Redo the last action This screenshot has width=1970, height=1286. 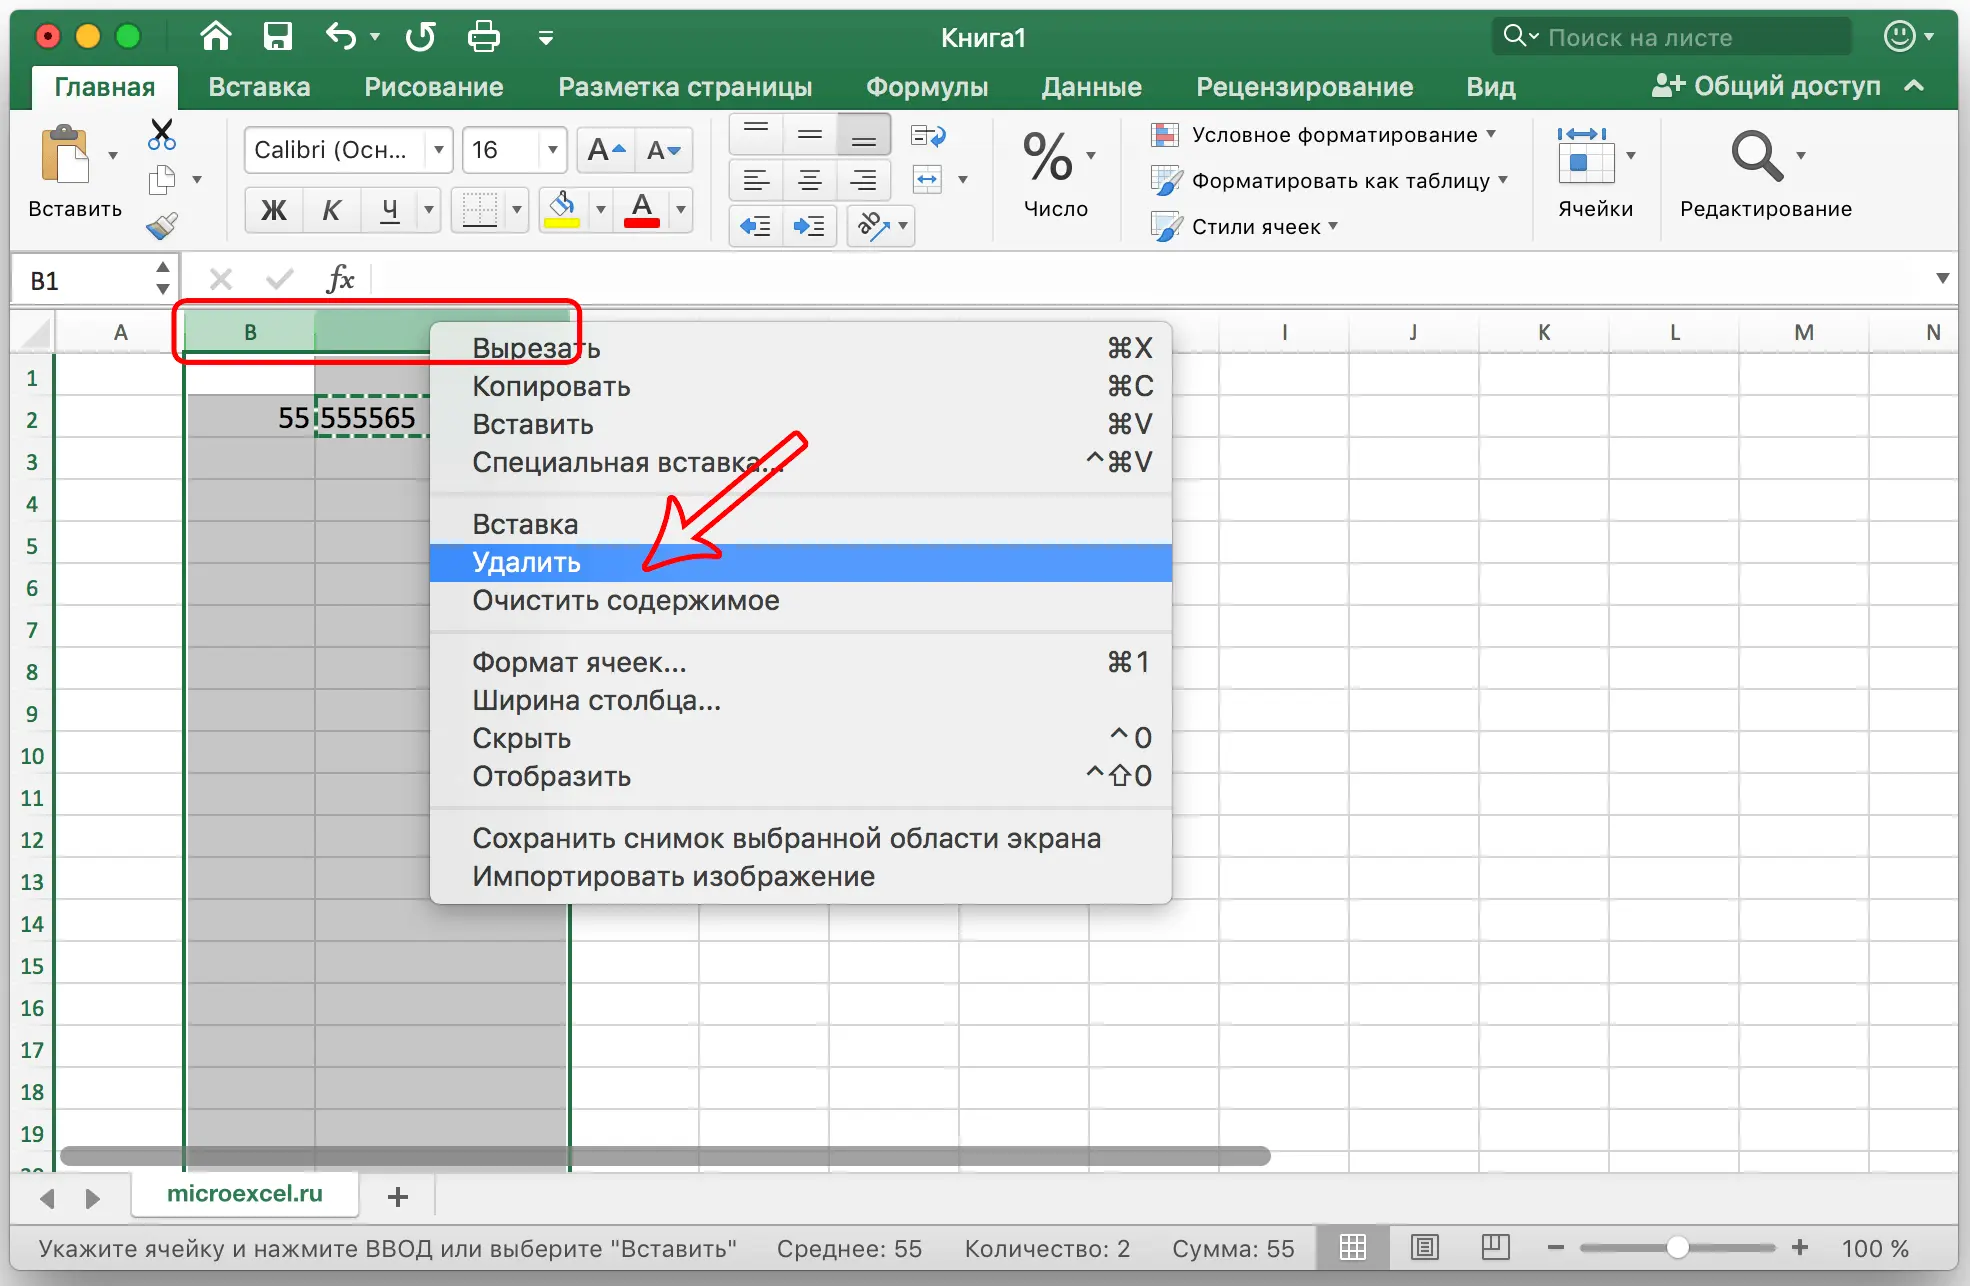[x=420, y=37]
